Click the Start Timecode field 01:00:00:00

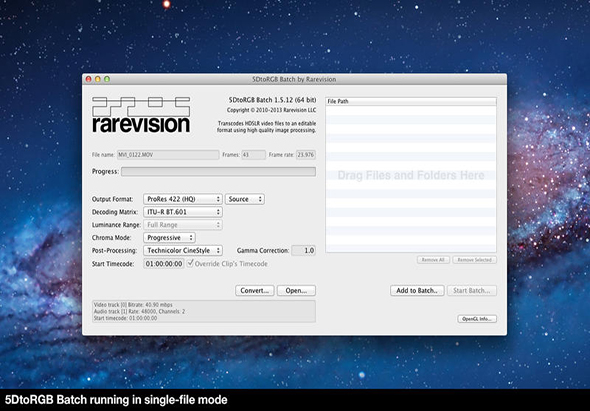(x=164, y=263)
